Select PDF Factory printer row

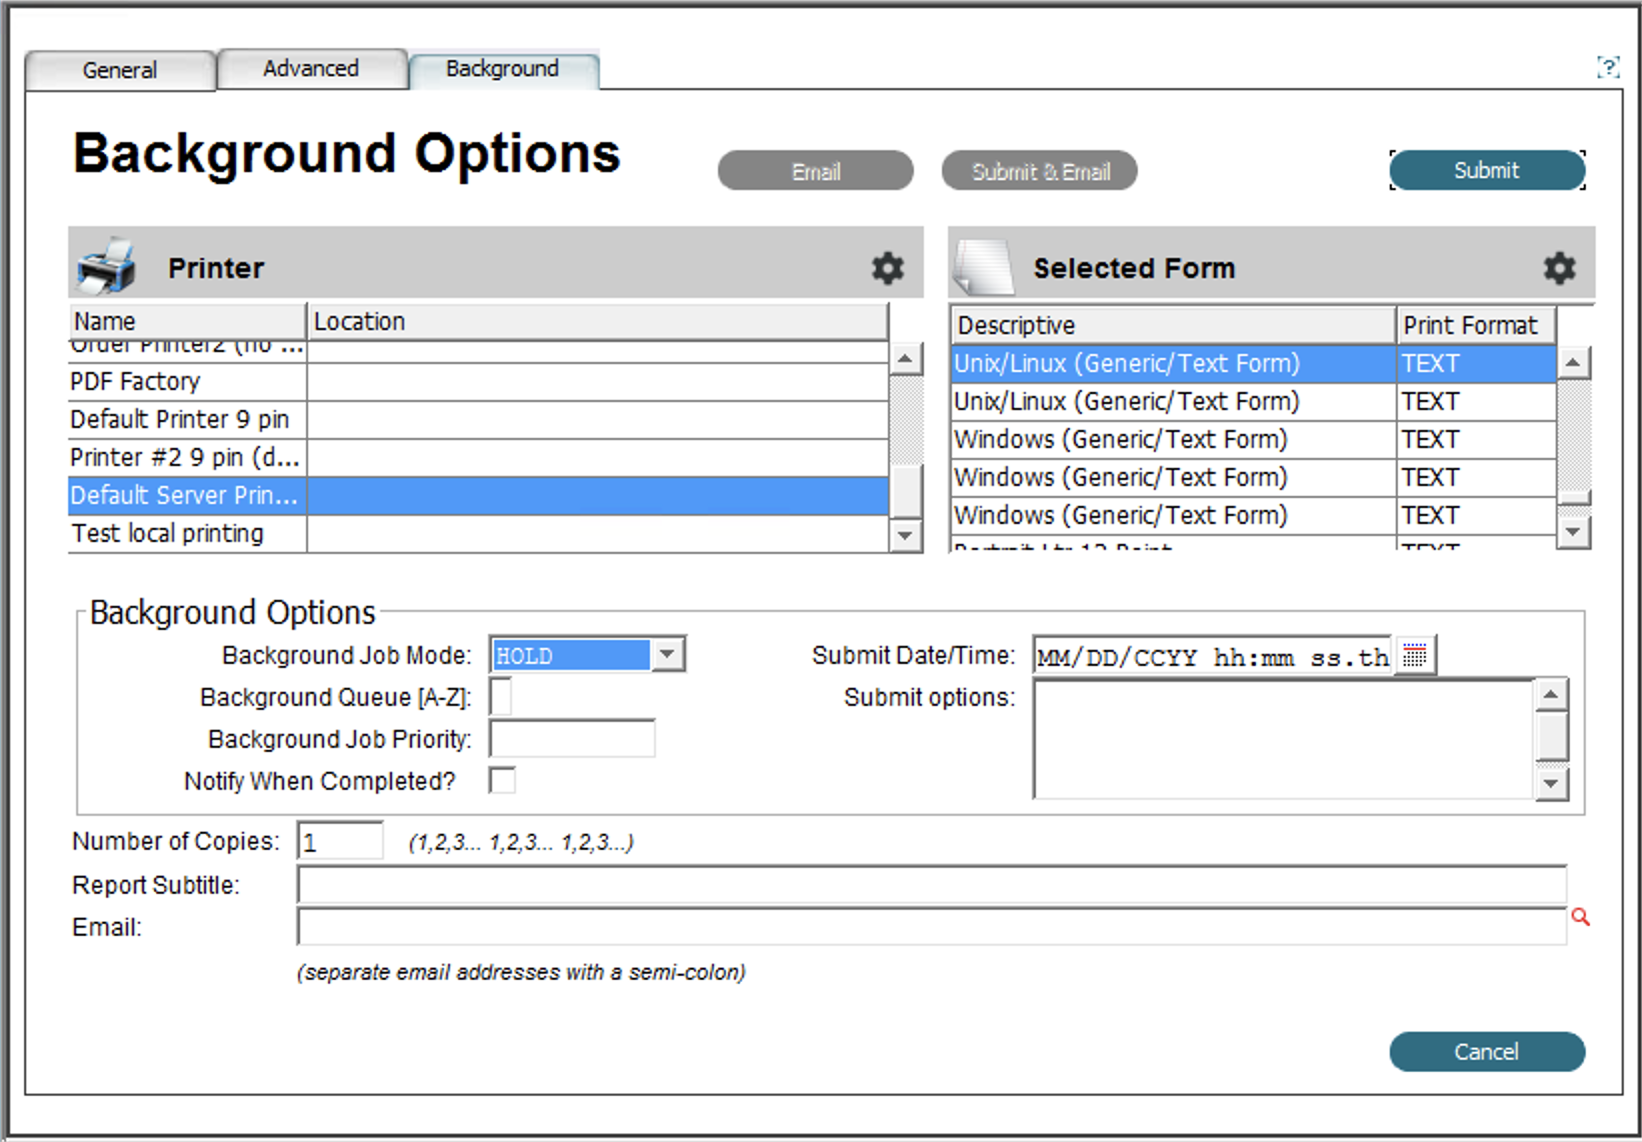point(187,382)
